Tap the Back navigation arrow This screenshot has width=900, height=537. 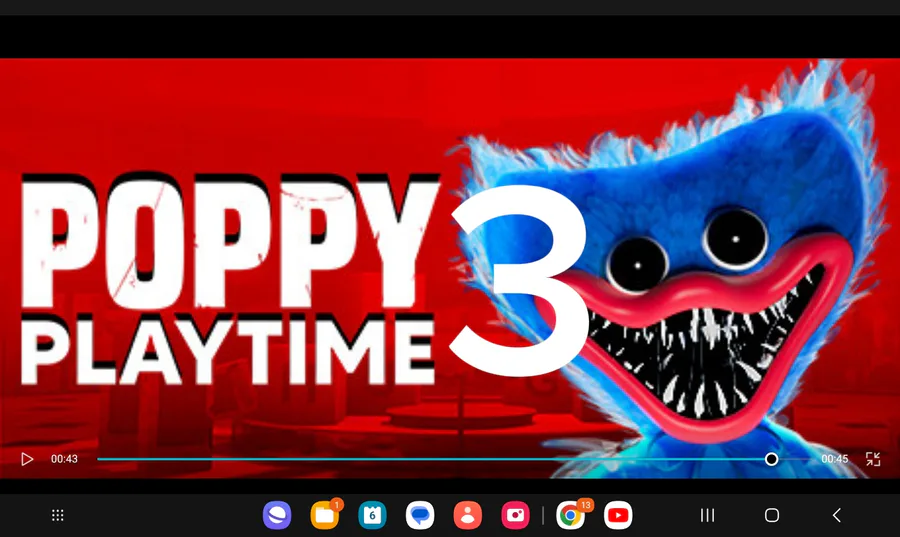[x=837, y=515]
